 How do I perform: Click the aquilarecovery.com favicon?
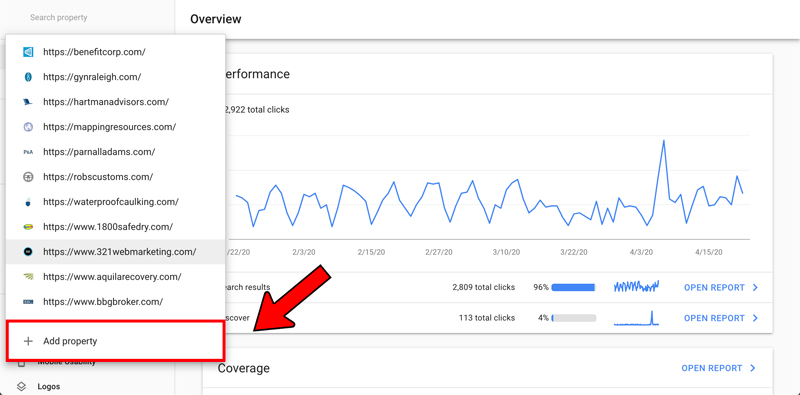pos(28,277)
